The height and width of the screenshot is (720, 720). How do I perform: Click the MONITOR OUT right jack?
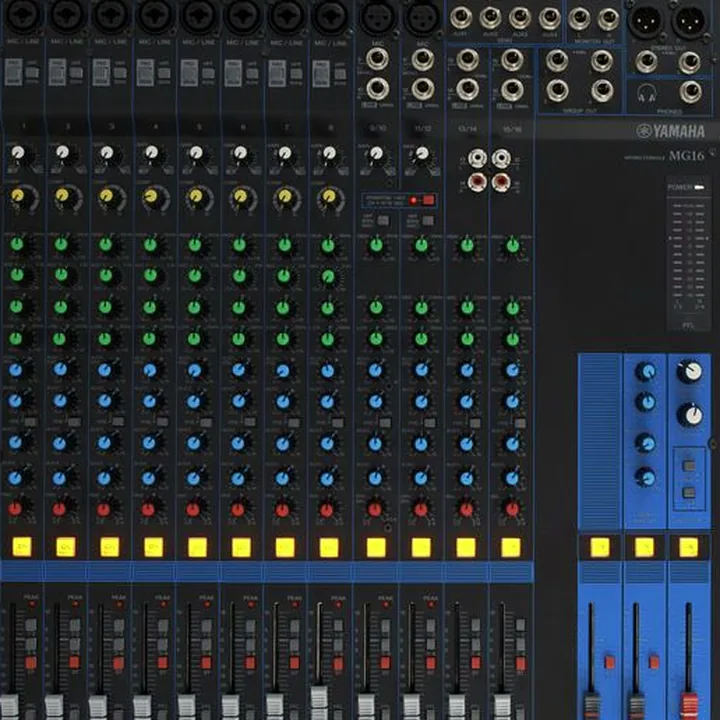point(608,18)
